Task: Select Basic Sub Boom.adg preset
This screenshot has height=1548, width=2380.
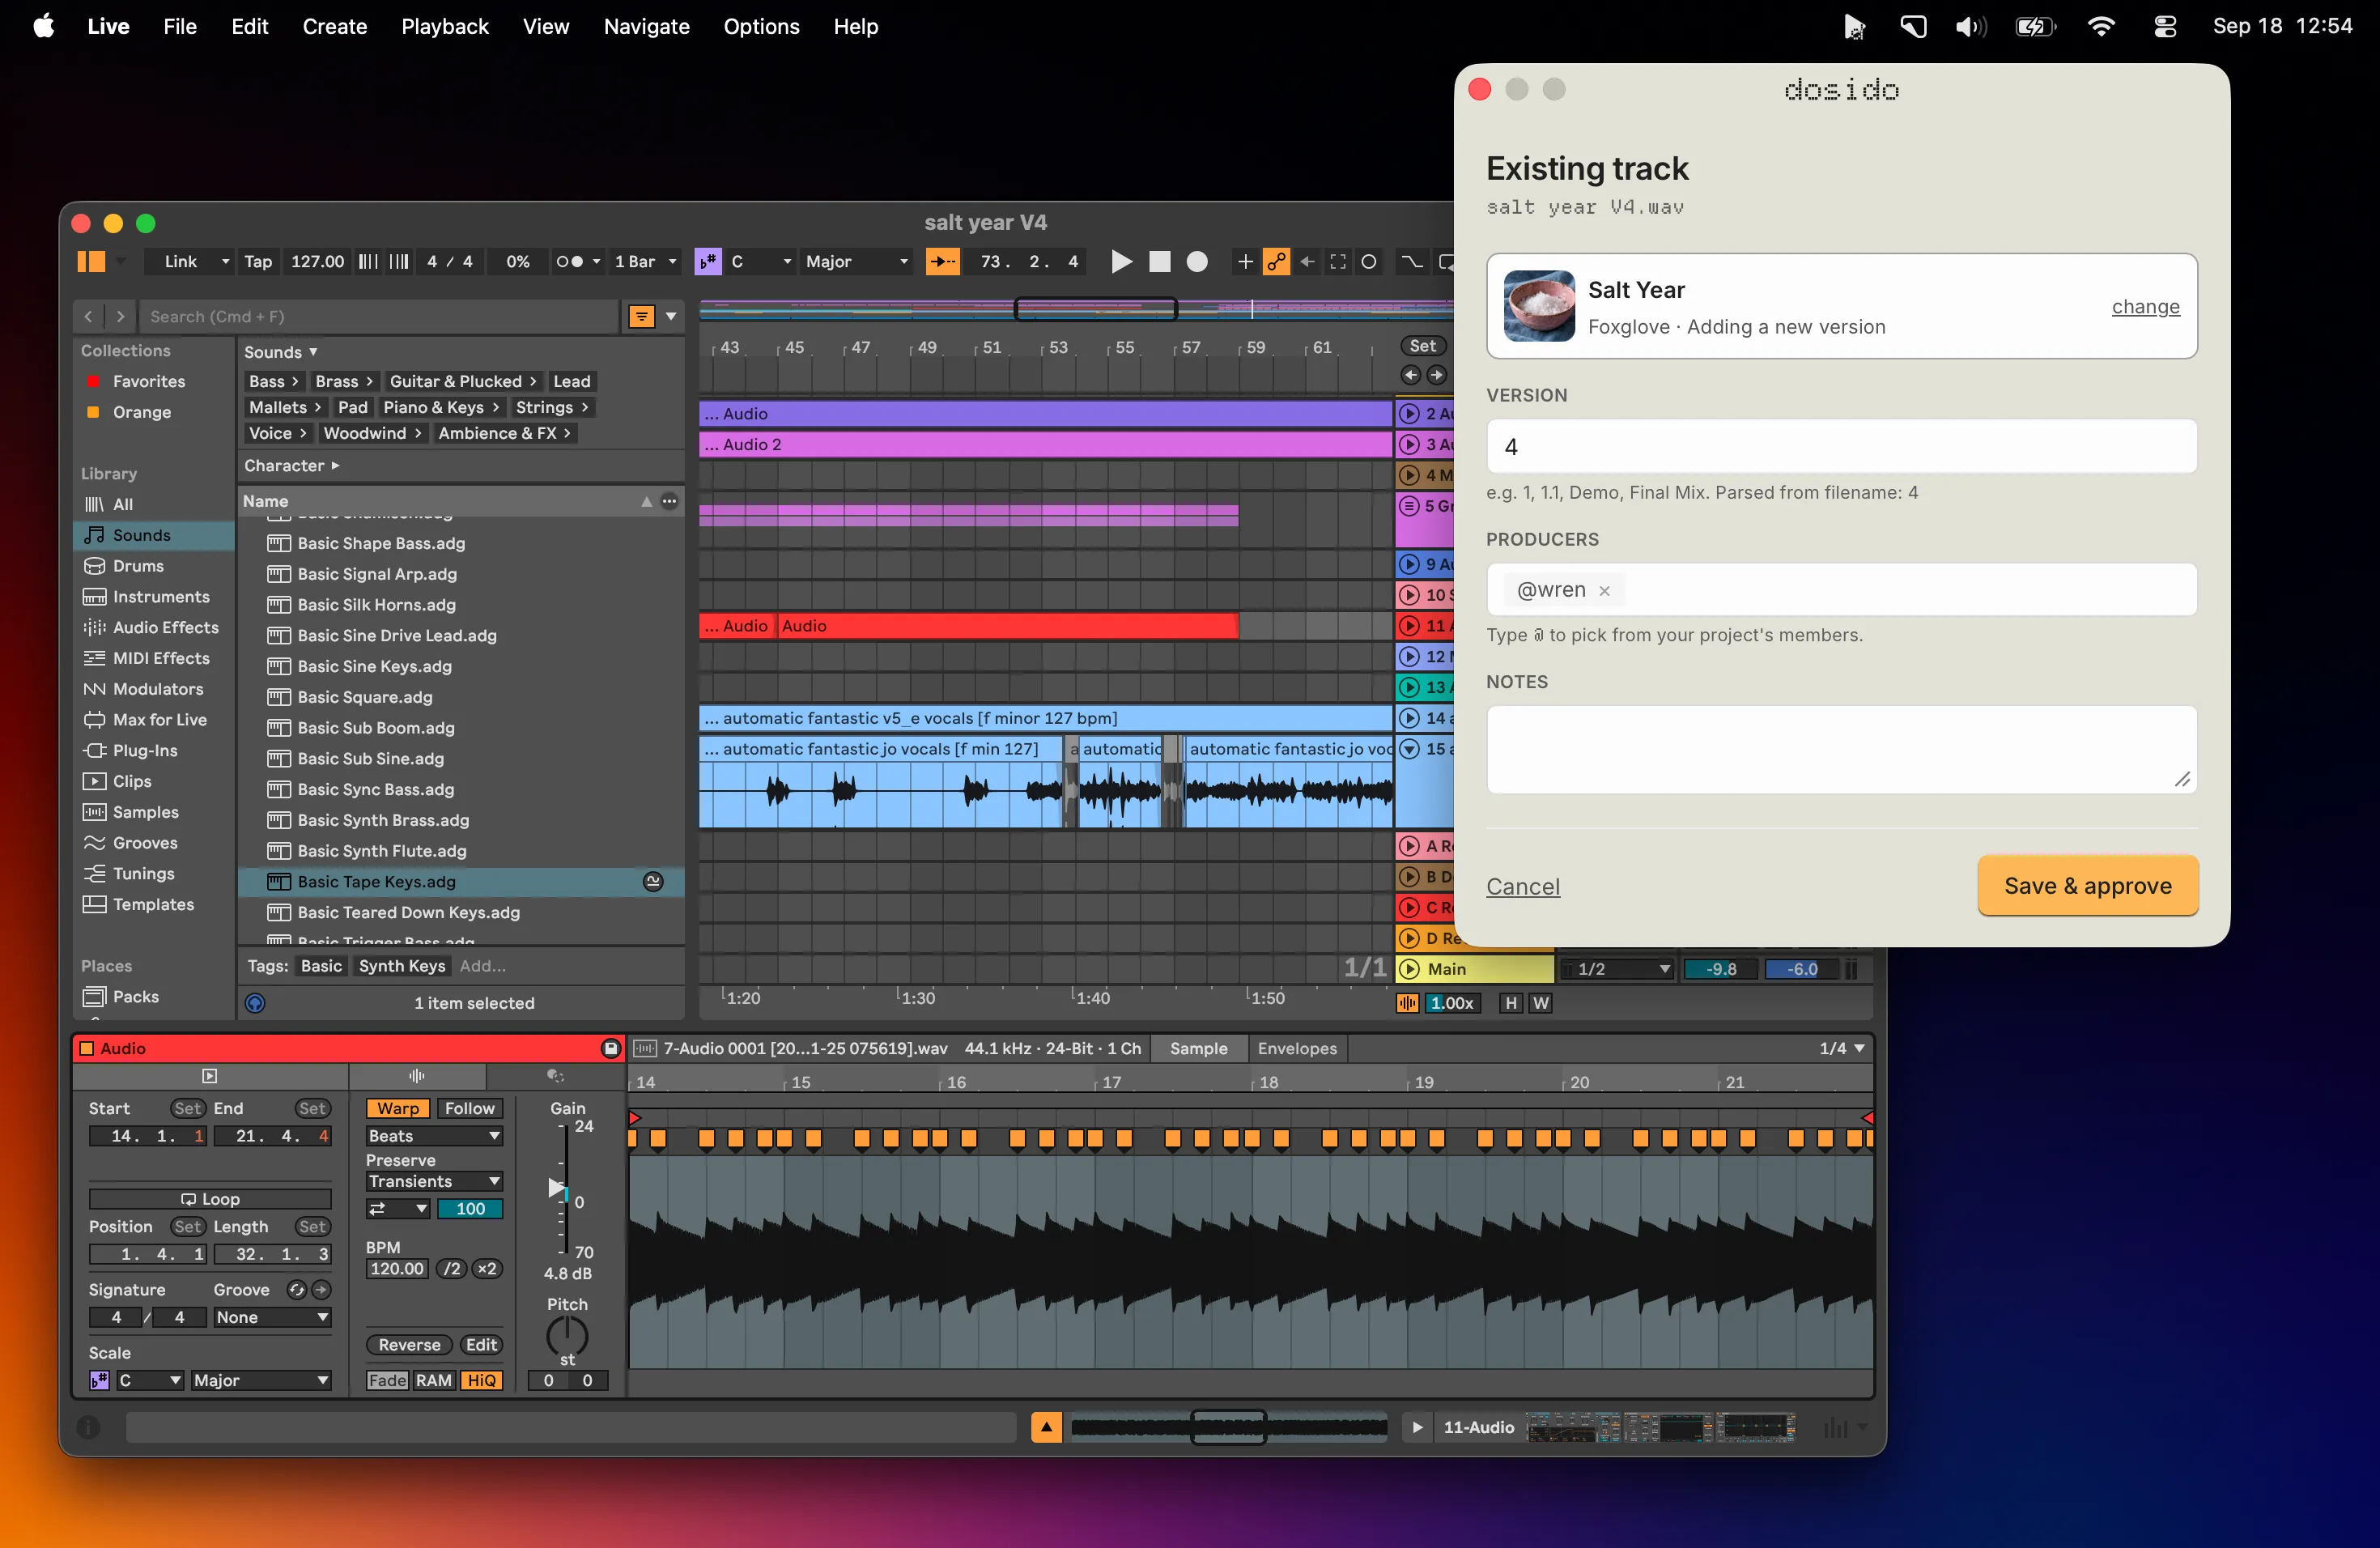Action: point(376,728)
